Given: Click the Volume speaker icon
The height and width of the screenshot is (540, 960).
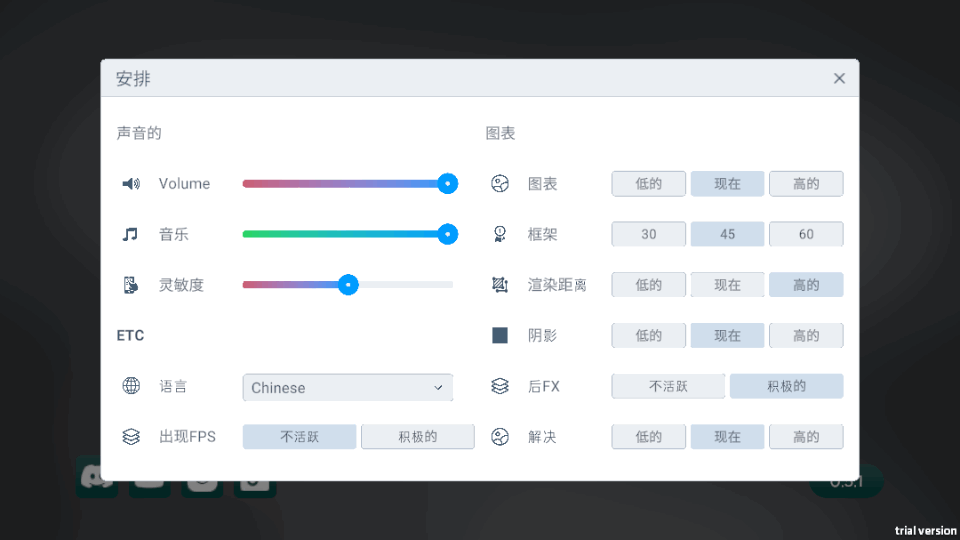Looking at the screenshot, I should (131, 184).
